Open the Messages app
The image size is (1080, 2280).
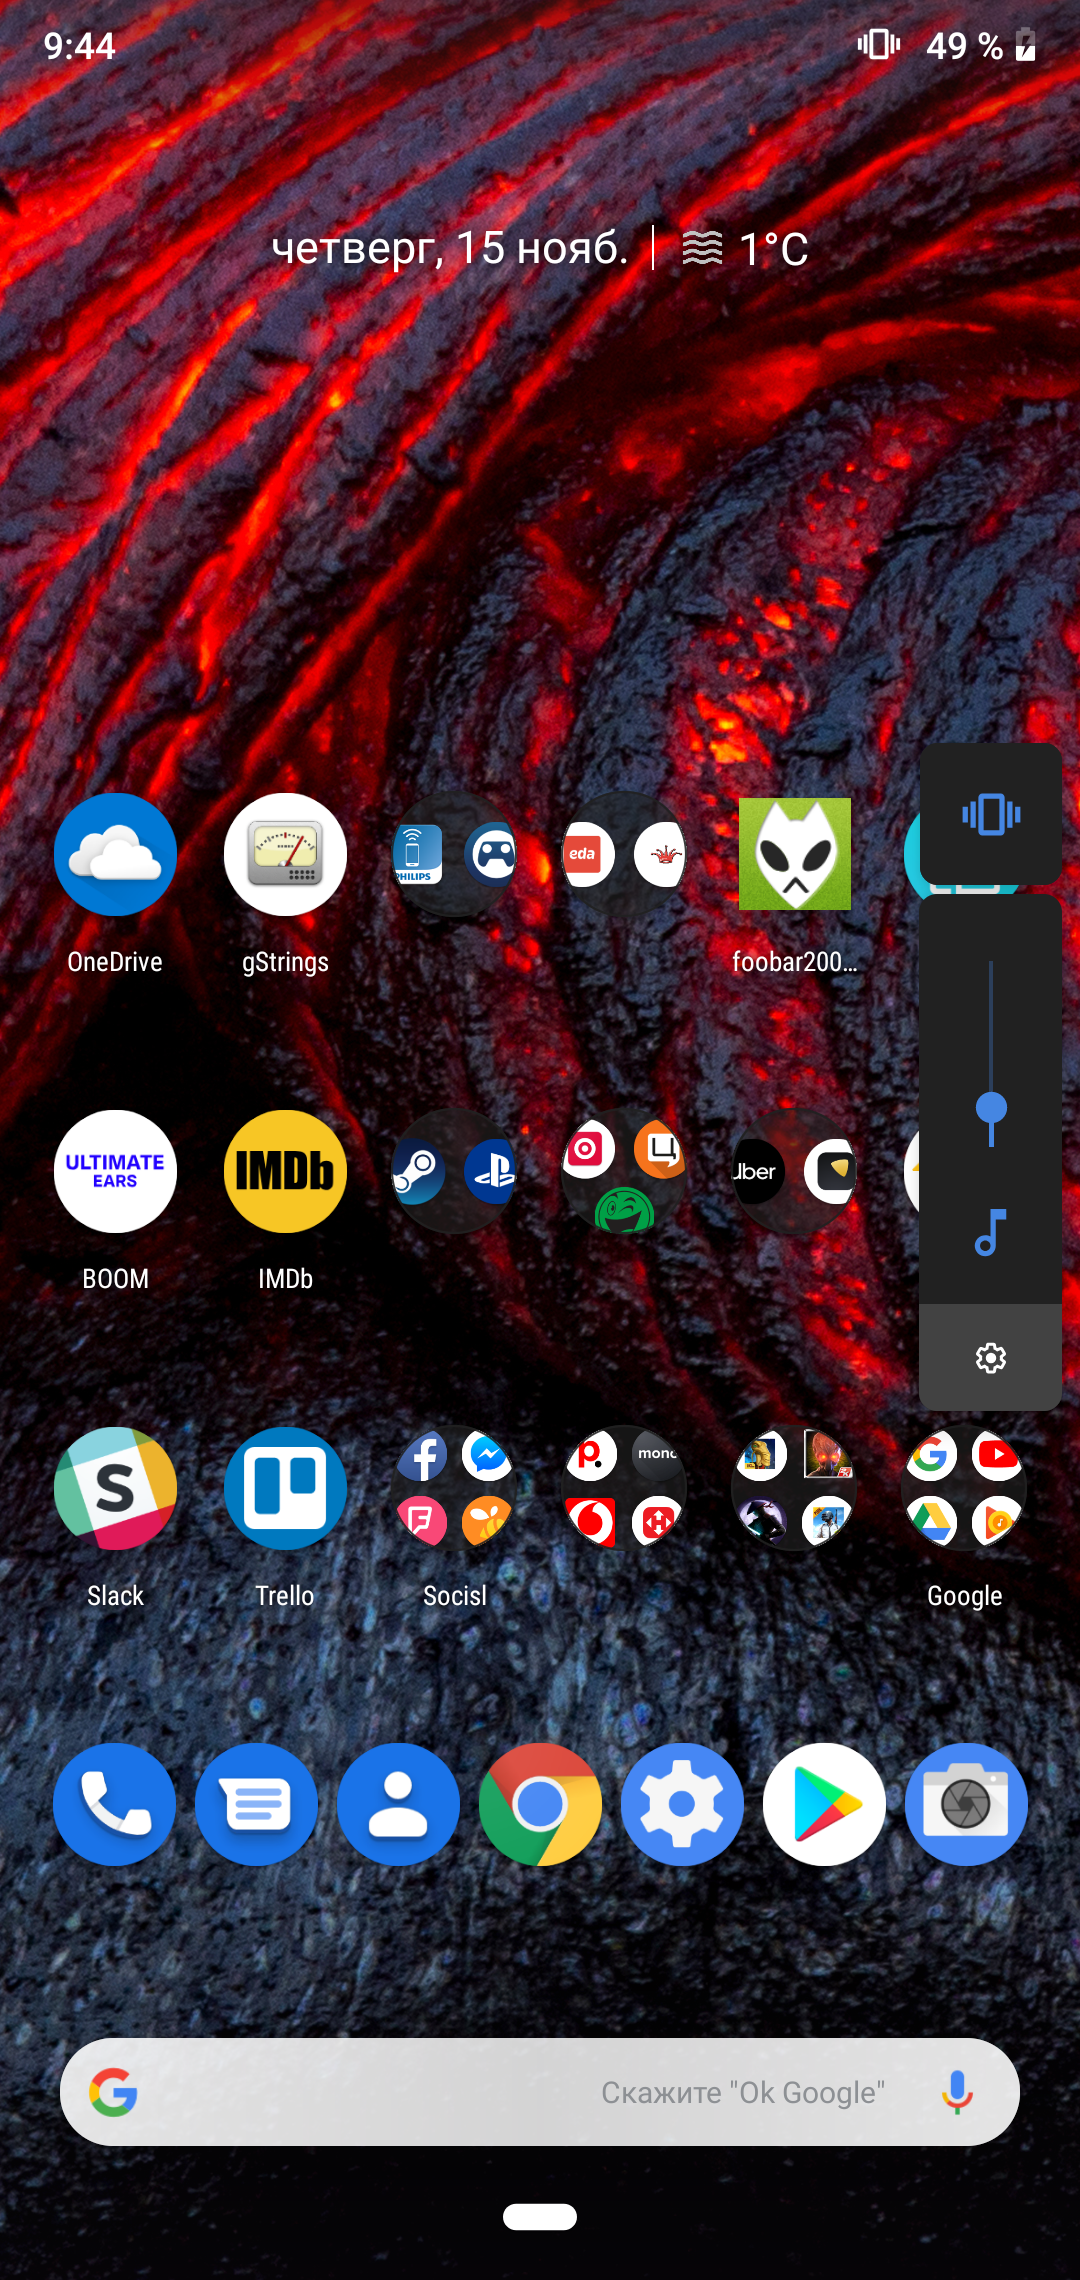[x=257, y=1805]
